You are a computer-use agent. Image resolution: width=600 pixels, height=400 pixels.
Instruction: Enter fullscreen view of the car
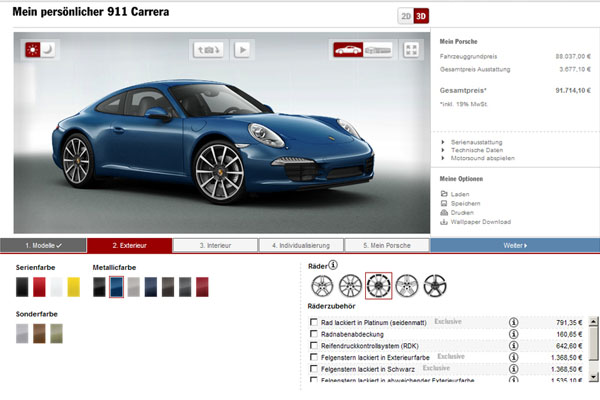(x=411, y=48)
